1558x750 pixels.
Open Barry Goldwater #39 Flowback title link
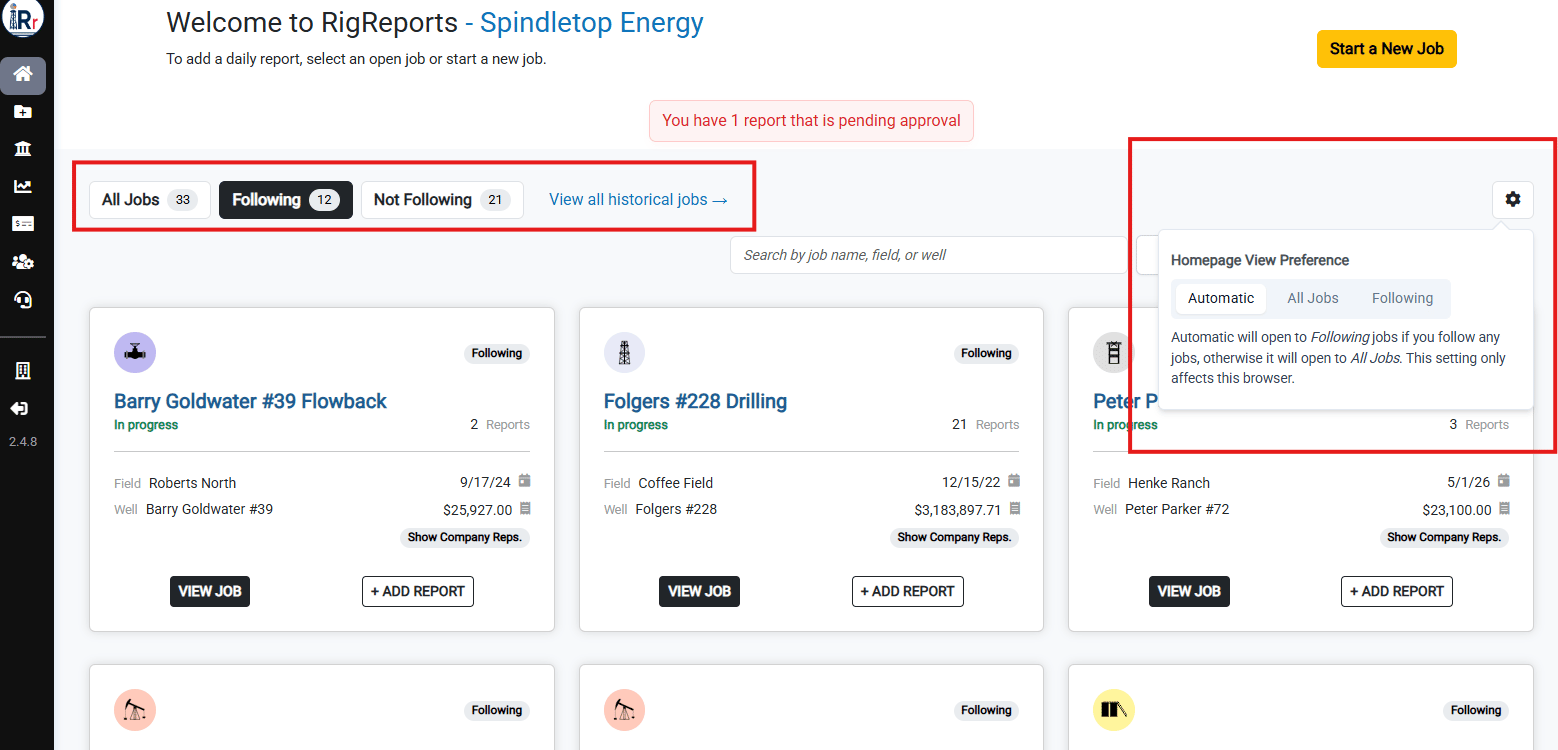pyautogui.click(x=250, y=401)
